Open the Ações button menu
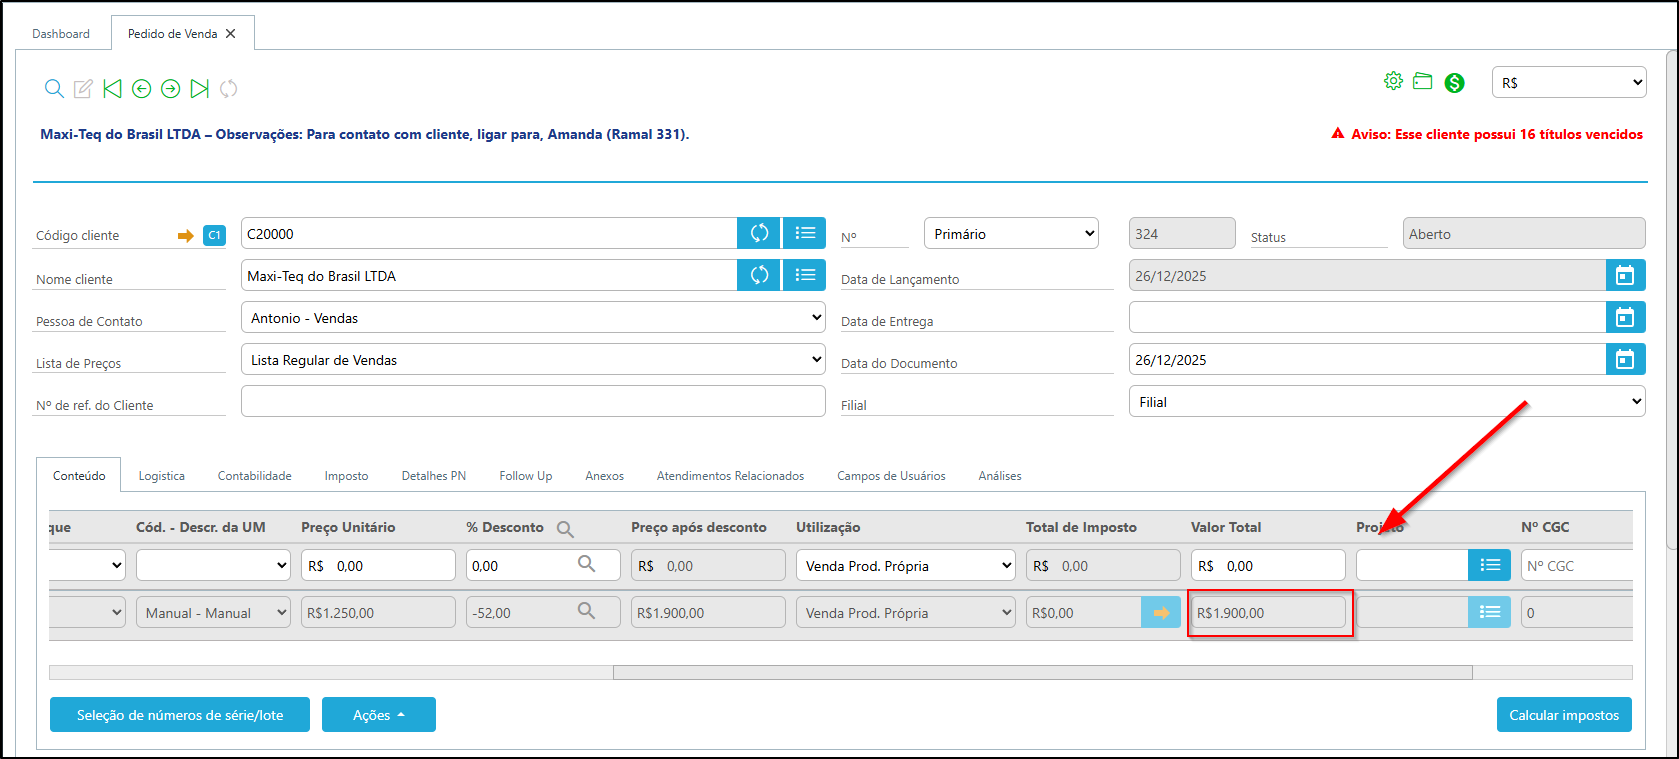 click(378, 715)
